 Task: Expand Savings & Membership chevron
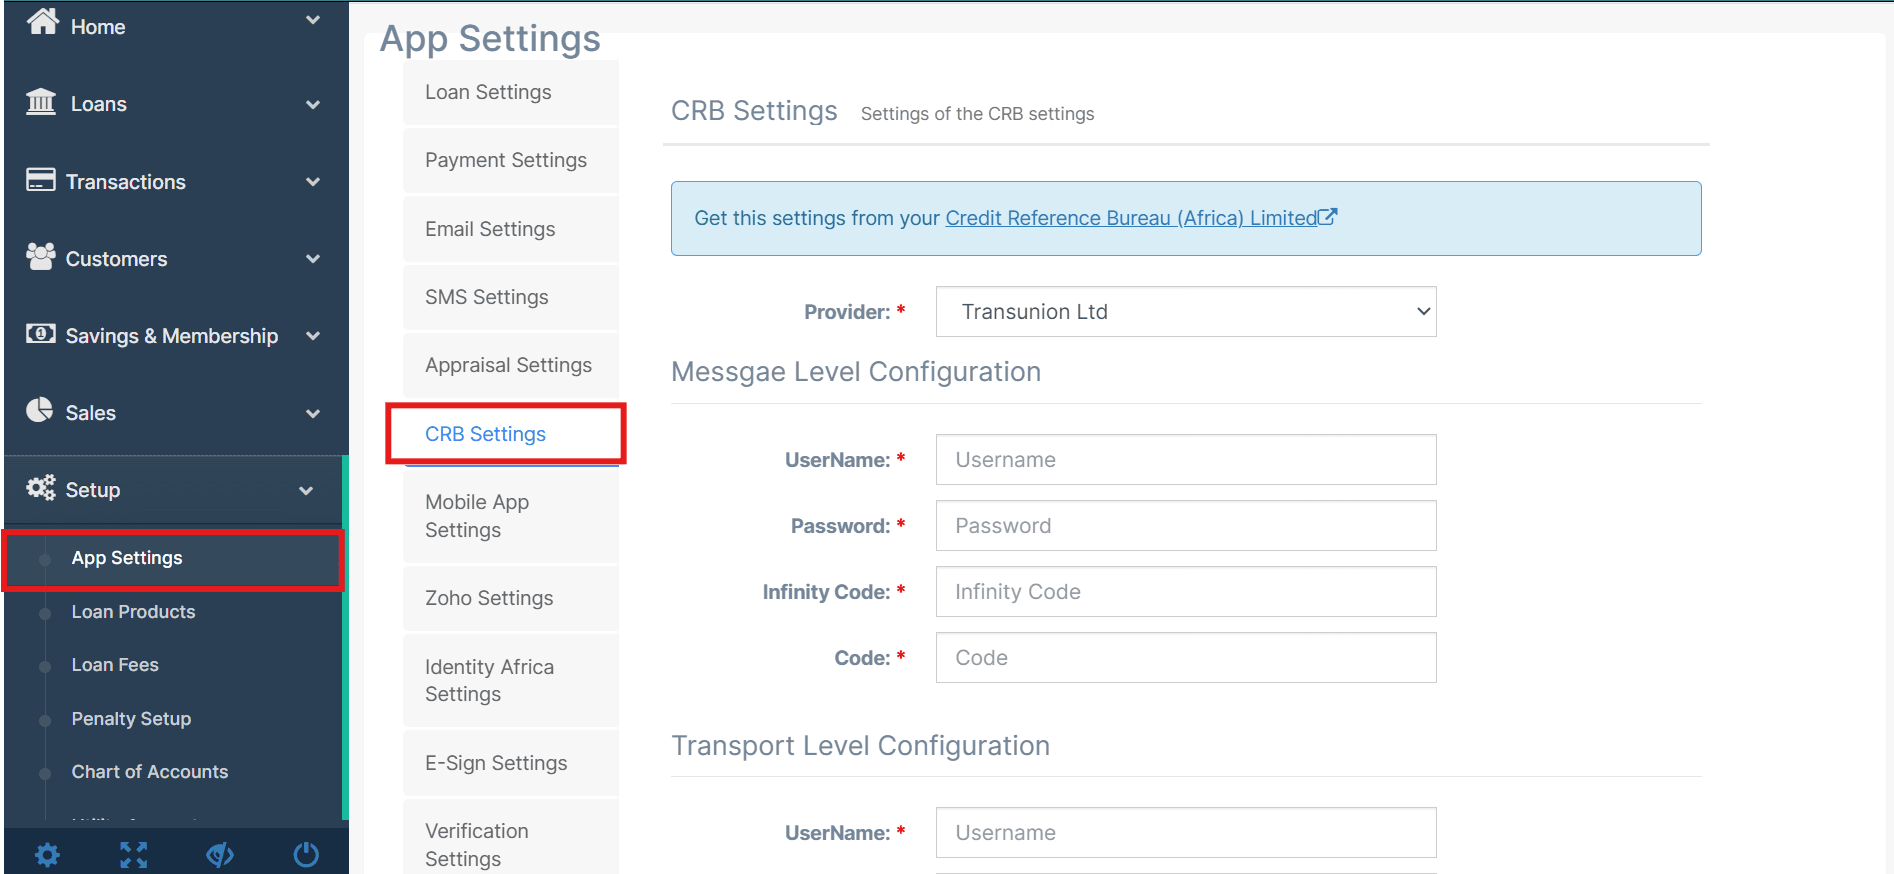coord(313,336)
